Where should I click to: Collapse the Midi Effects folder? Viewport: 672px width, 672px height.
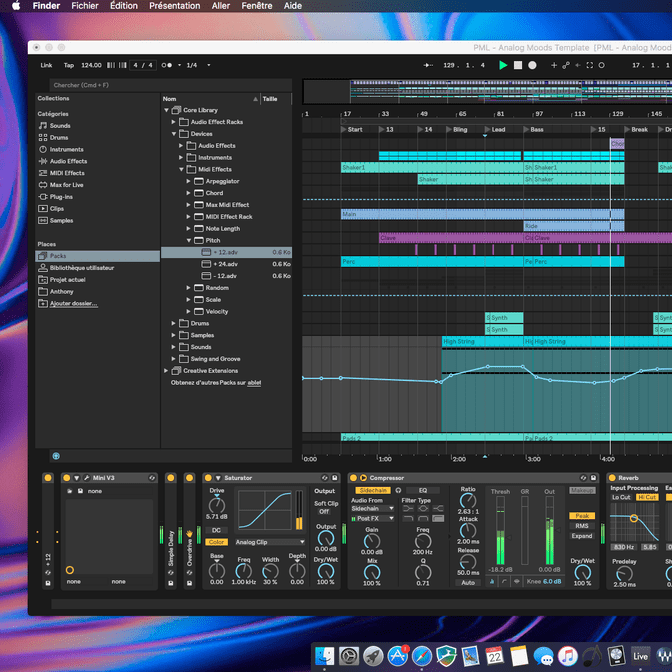click(181, 170)
